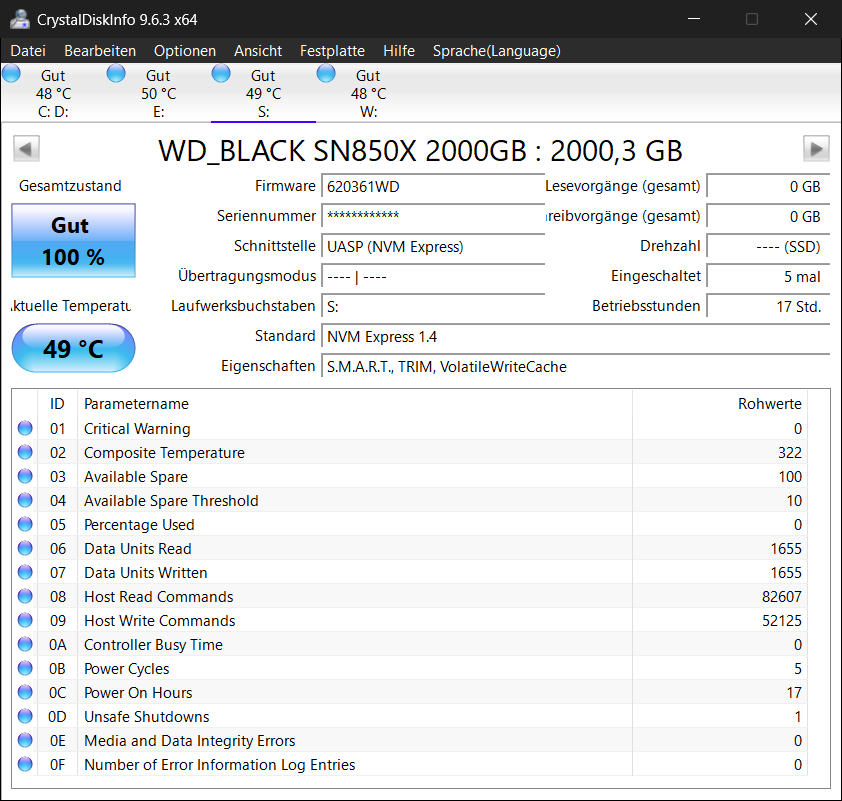Open the Datei menu
The height and width of the screenshot is (801, 842).
point(28,51)
